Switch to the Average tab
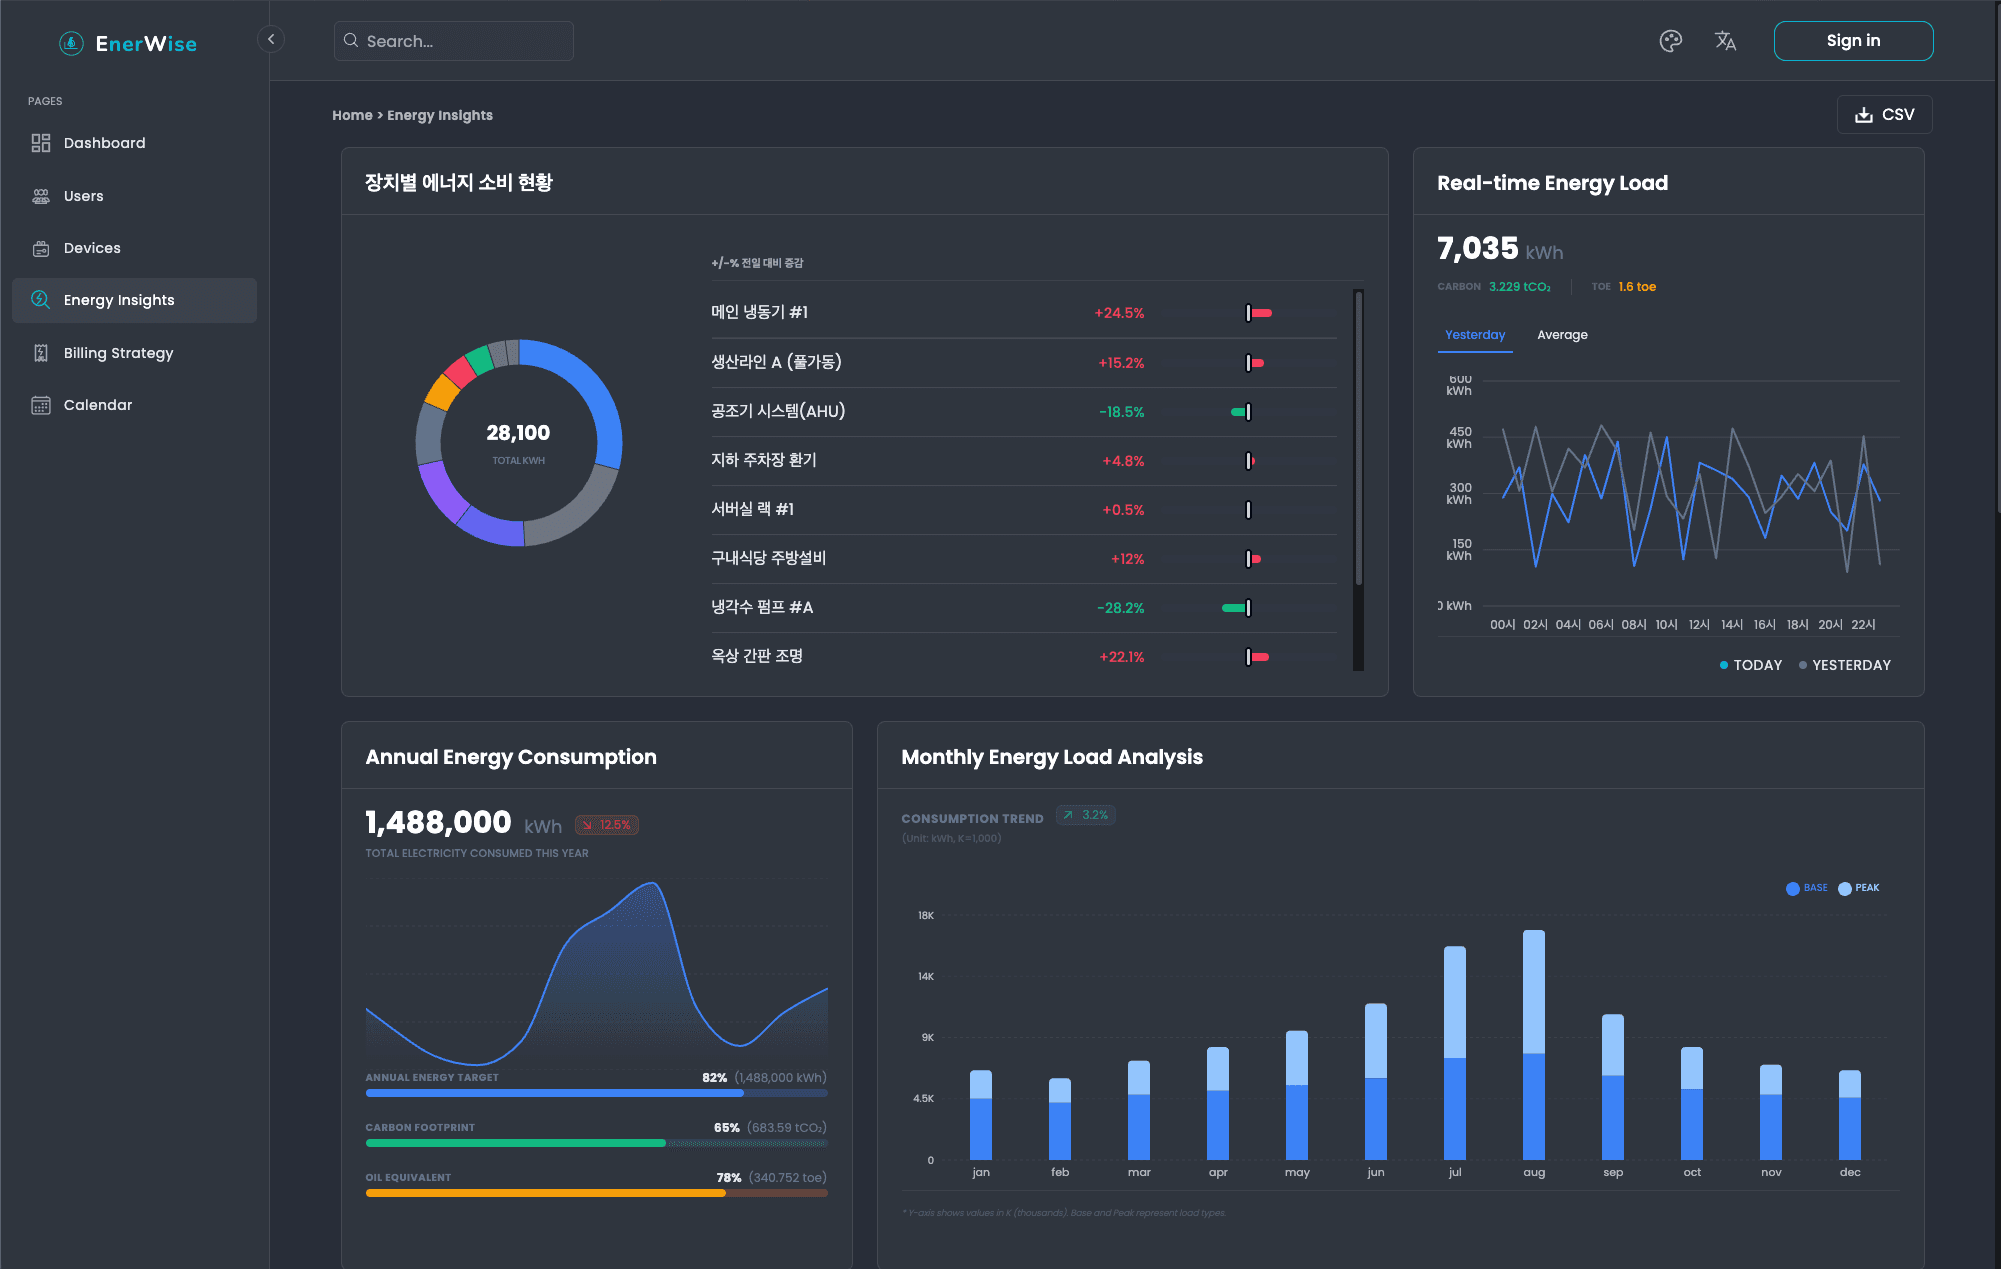Viewport: 2001px width, 1269px height. click(x=1562, y=335)
